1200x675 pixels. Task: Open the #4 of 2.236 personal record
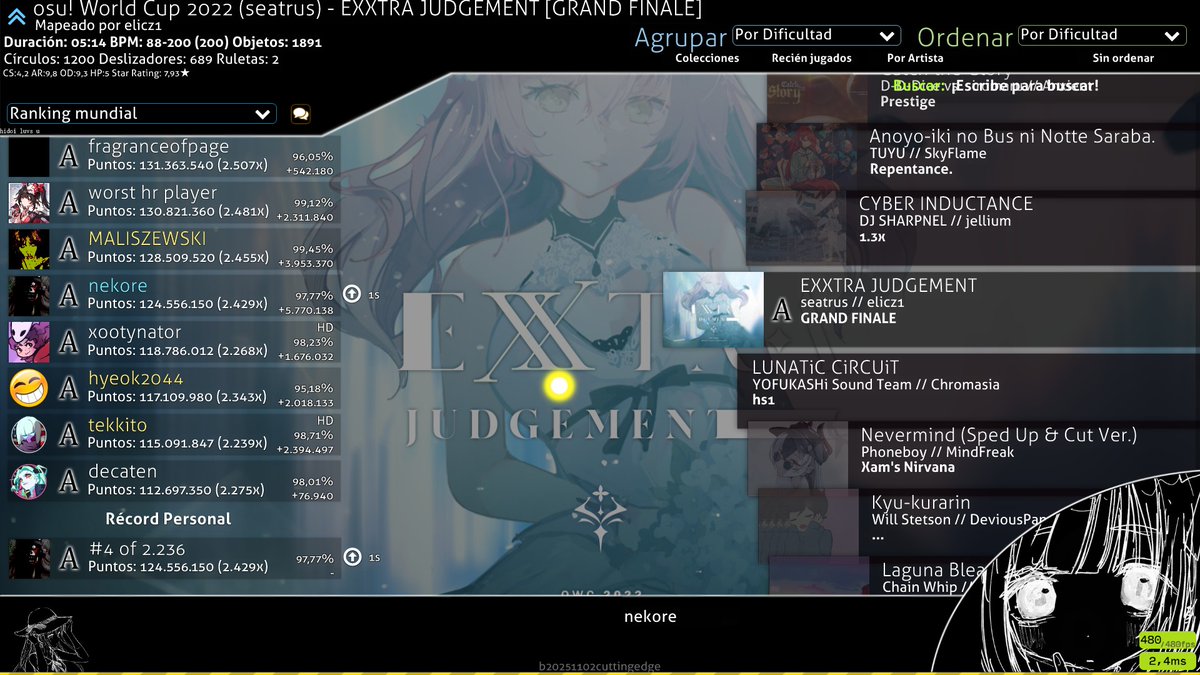[x=174, y=558]
